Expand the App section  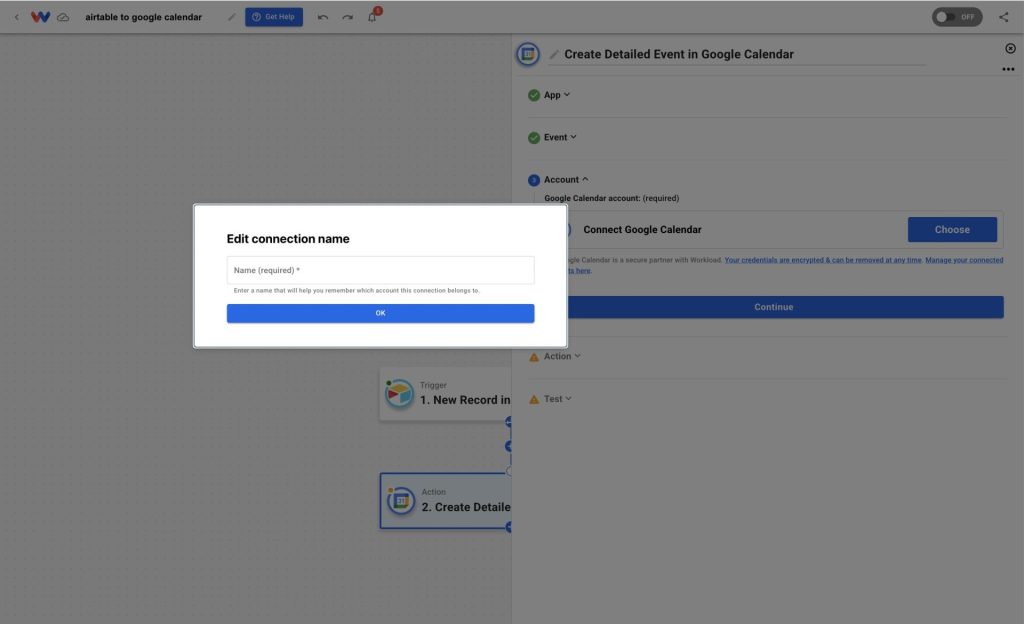pyautogui.click(x=557, y=95)
